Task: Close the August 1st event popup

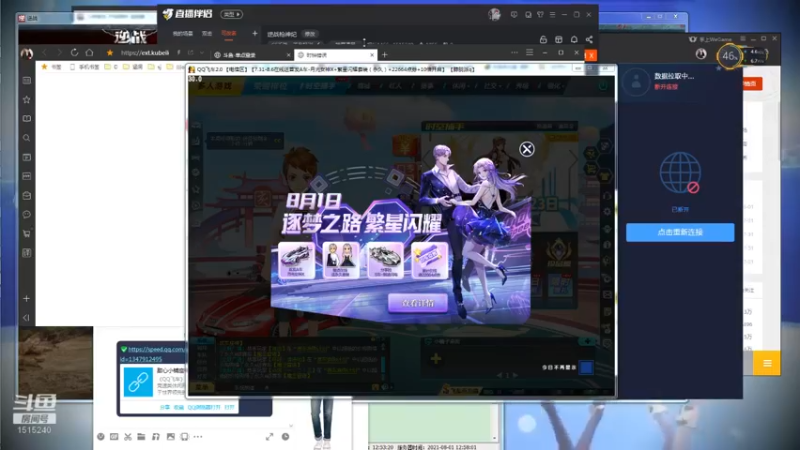Action: click(527, 149)
